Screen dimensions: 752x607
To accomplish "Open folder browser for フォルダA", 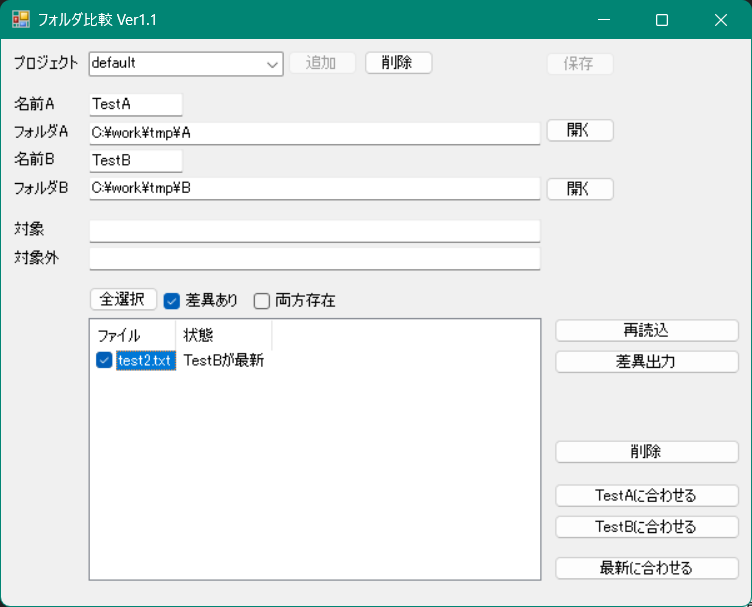I will pos(579,131).
